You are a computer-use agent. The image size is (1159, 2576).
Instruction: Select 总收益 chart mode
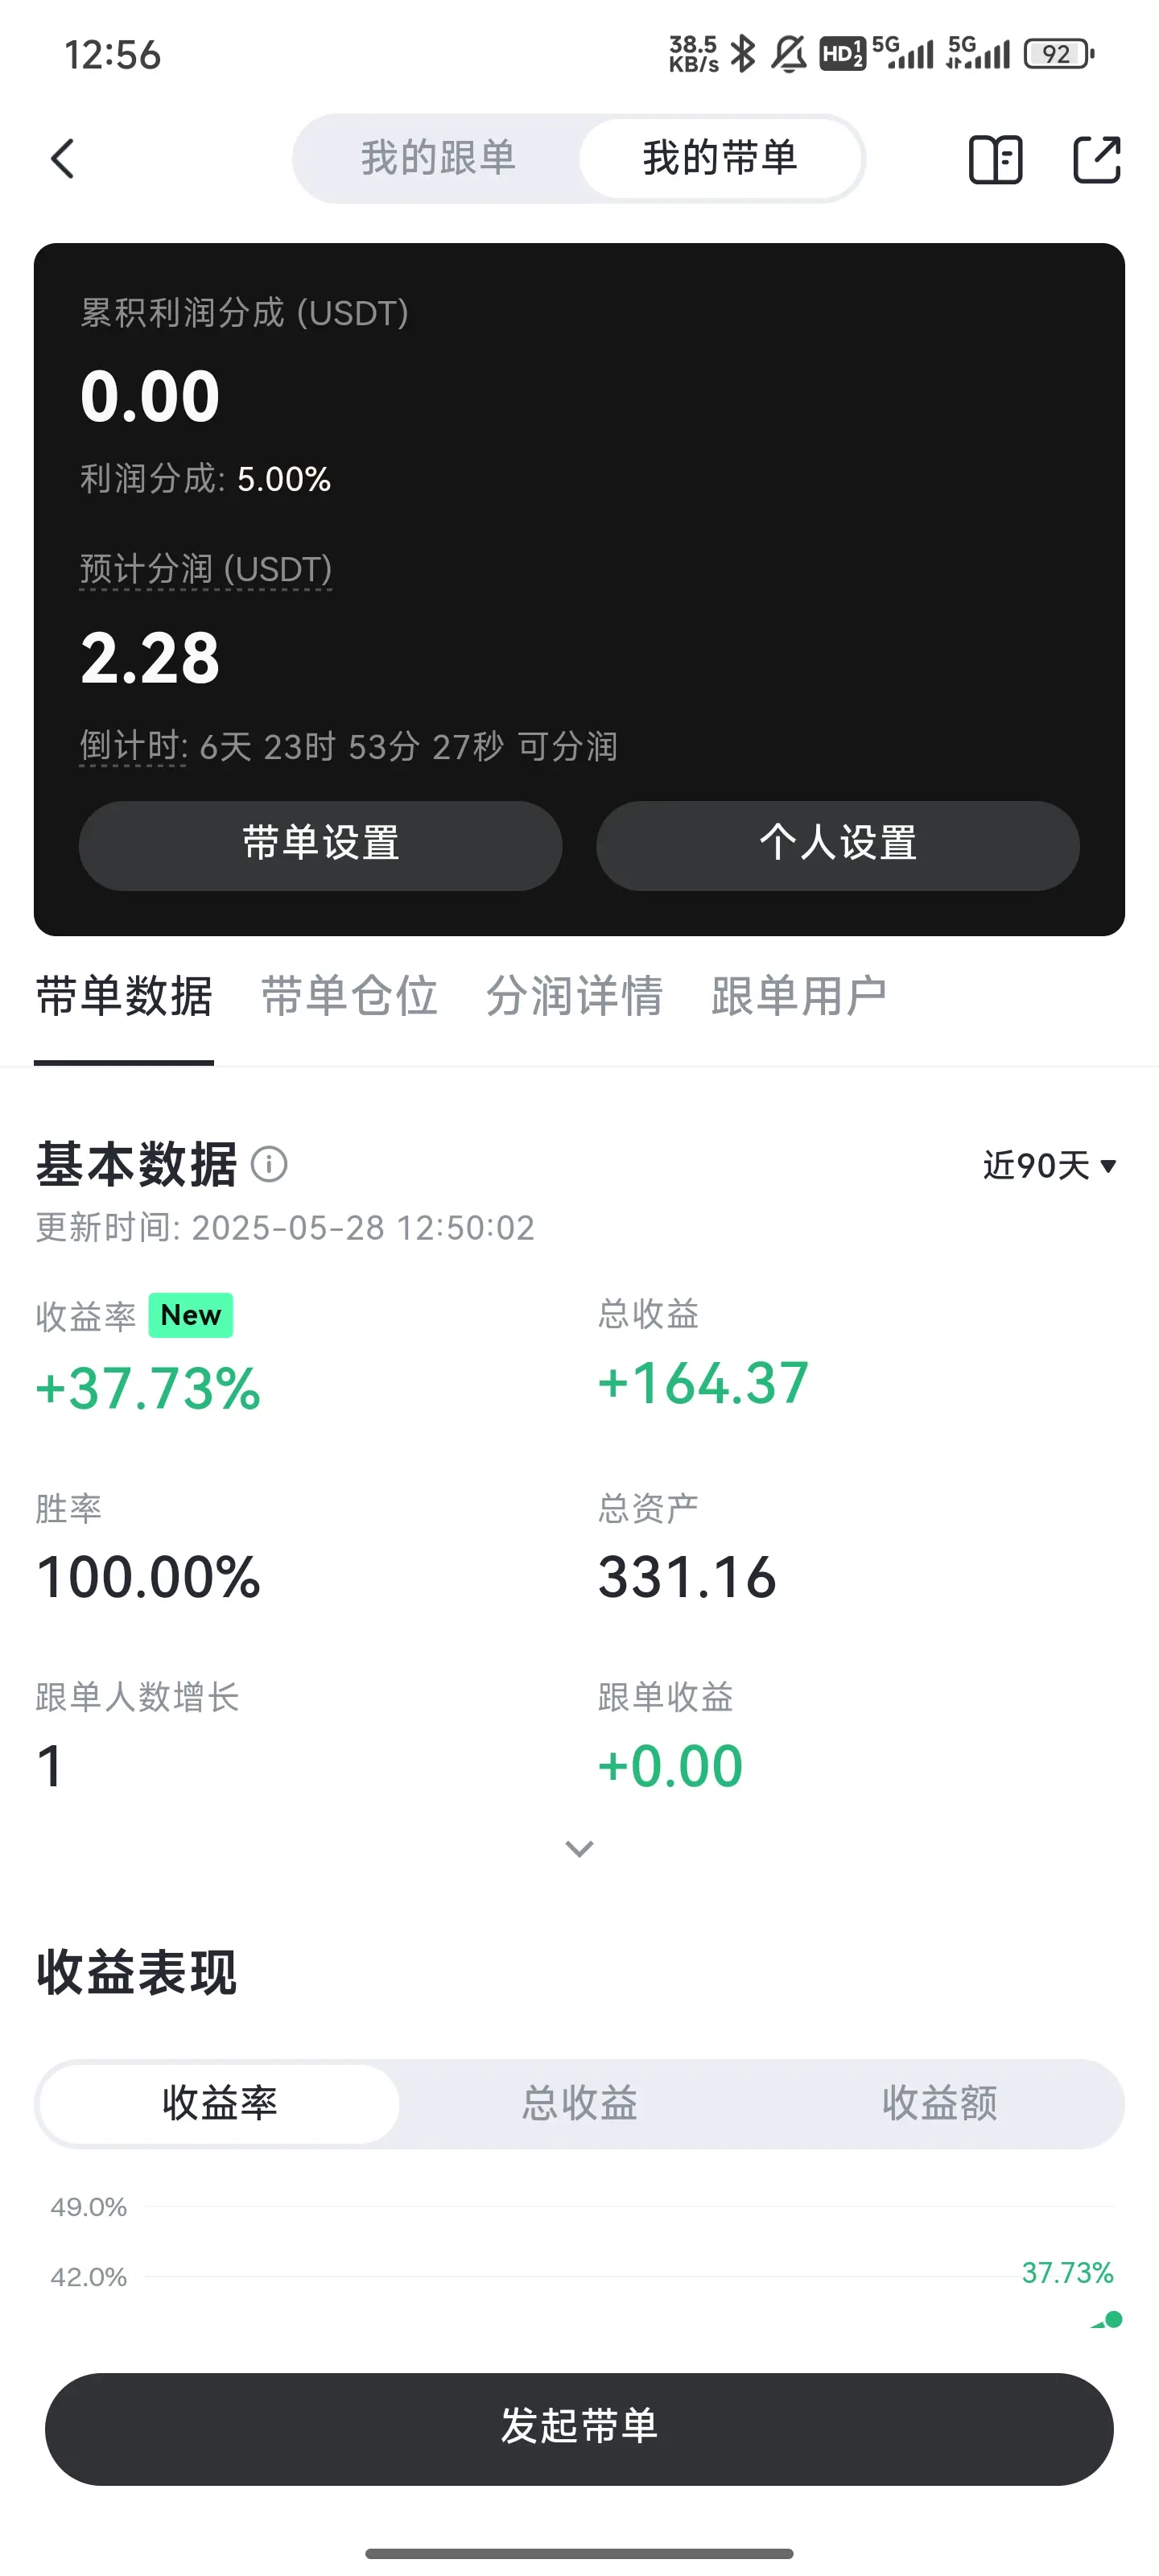click(579, 2103)
